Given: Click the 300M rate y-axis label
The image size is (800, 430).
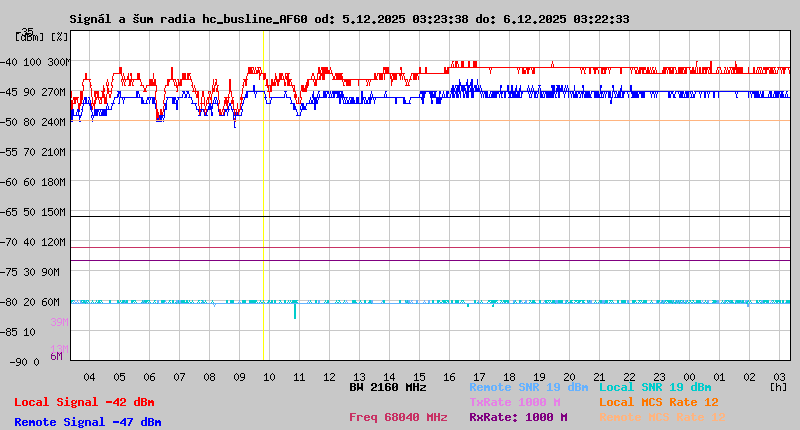Looking at the screenshot, I should (x=59, y=62).
